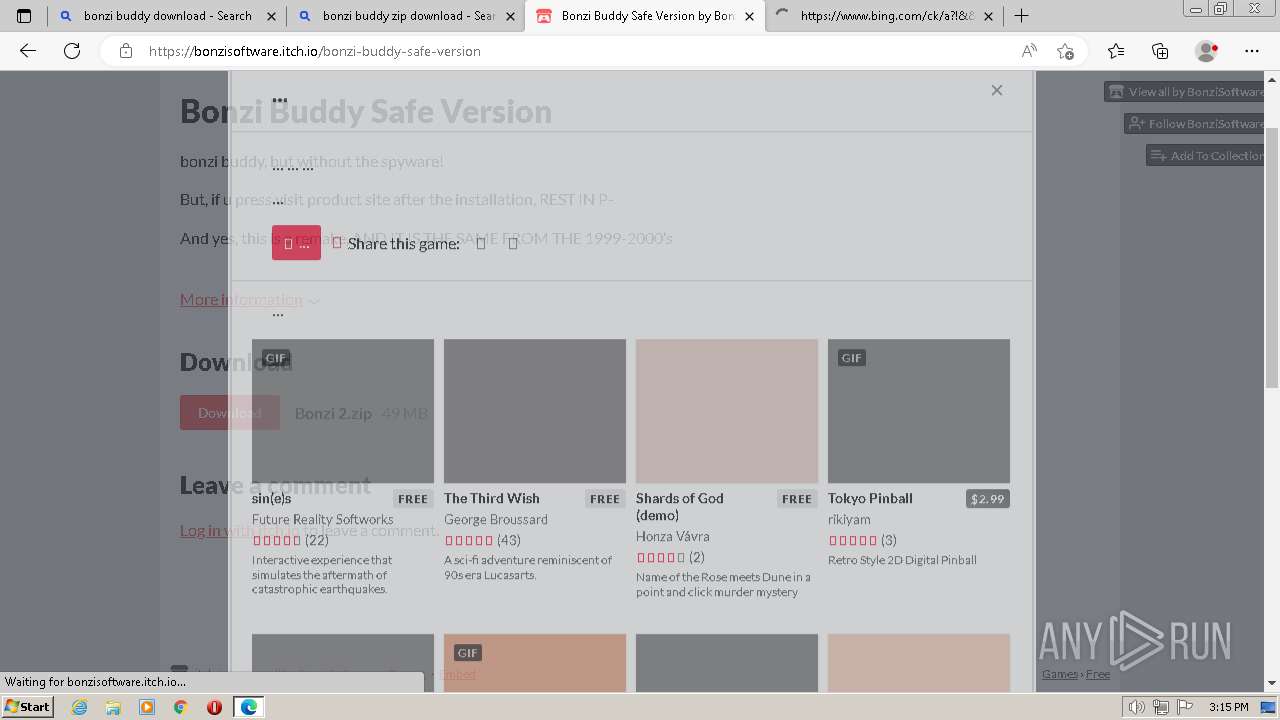Close the loading bing.com tab
This screenshot has width=1280, height=720.
(x=989, y=16)
